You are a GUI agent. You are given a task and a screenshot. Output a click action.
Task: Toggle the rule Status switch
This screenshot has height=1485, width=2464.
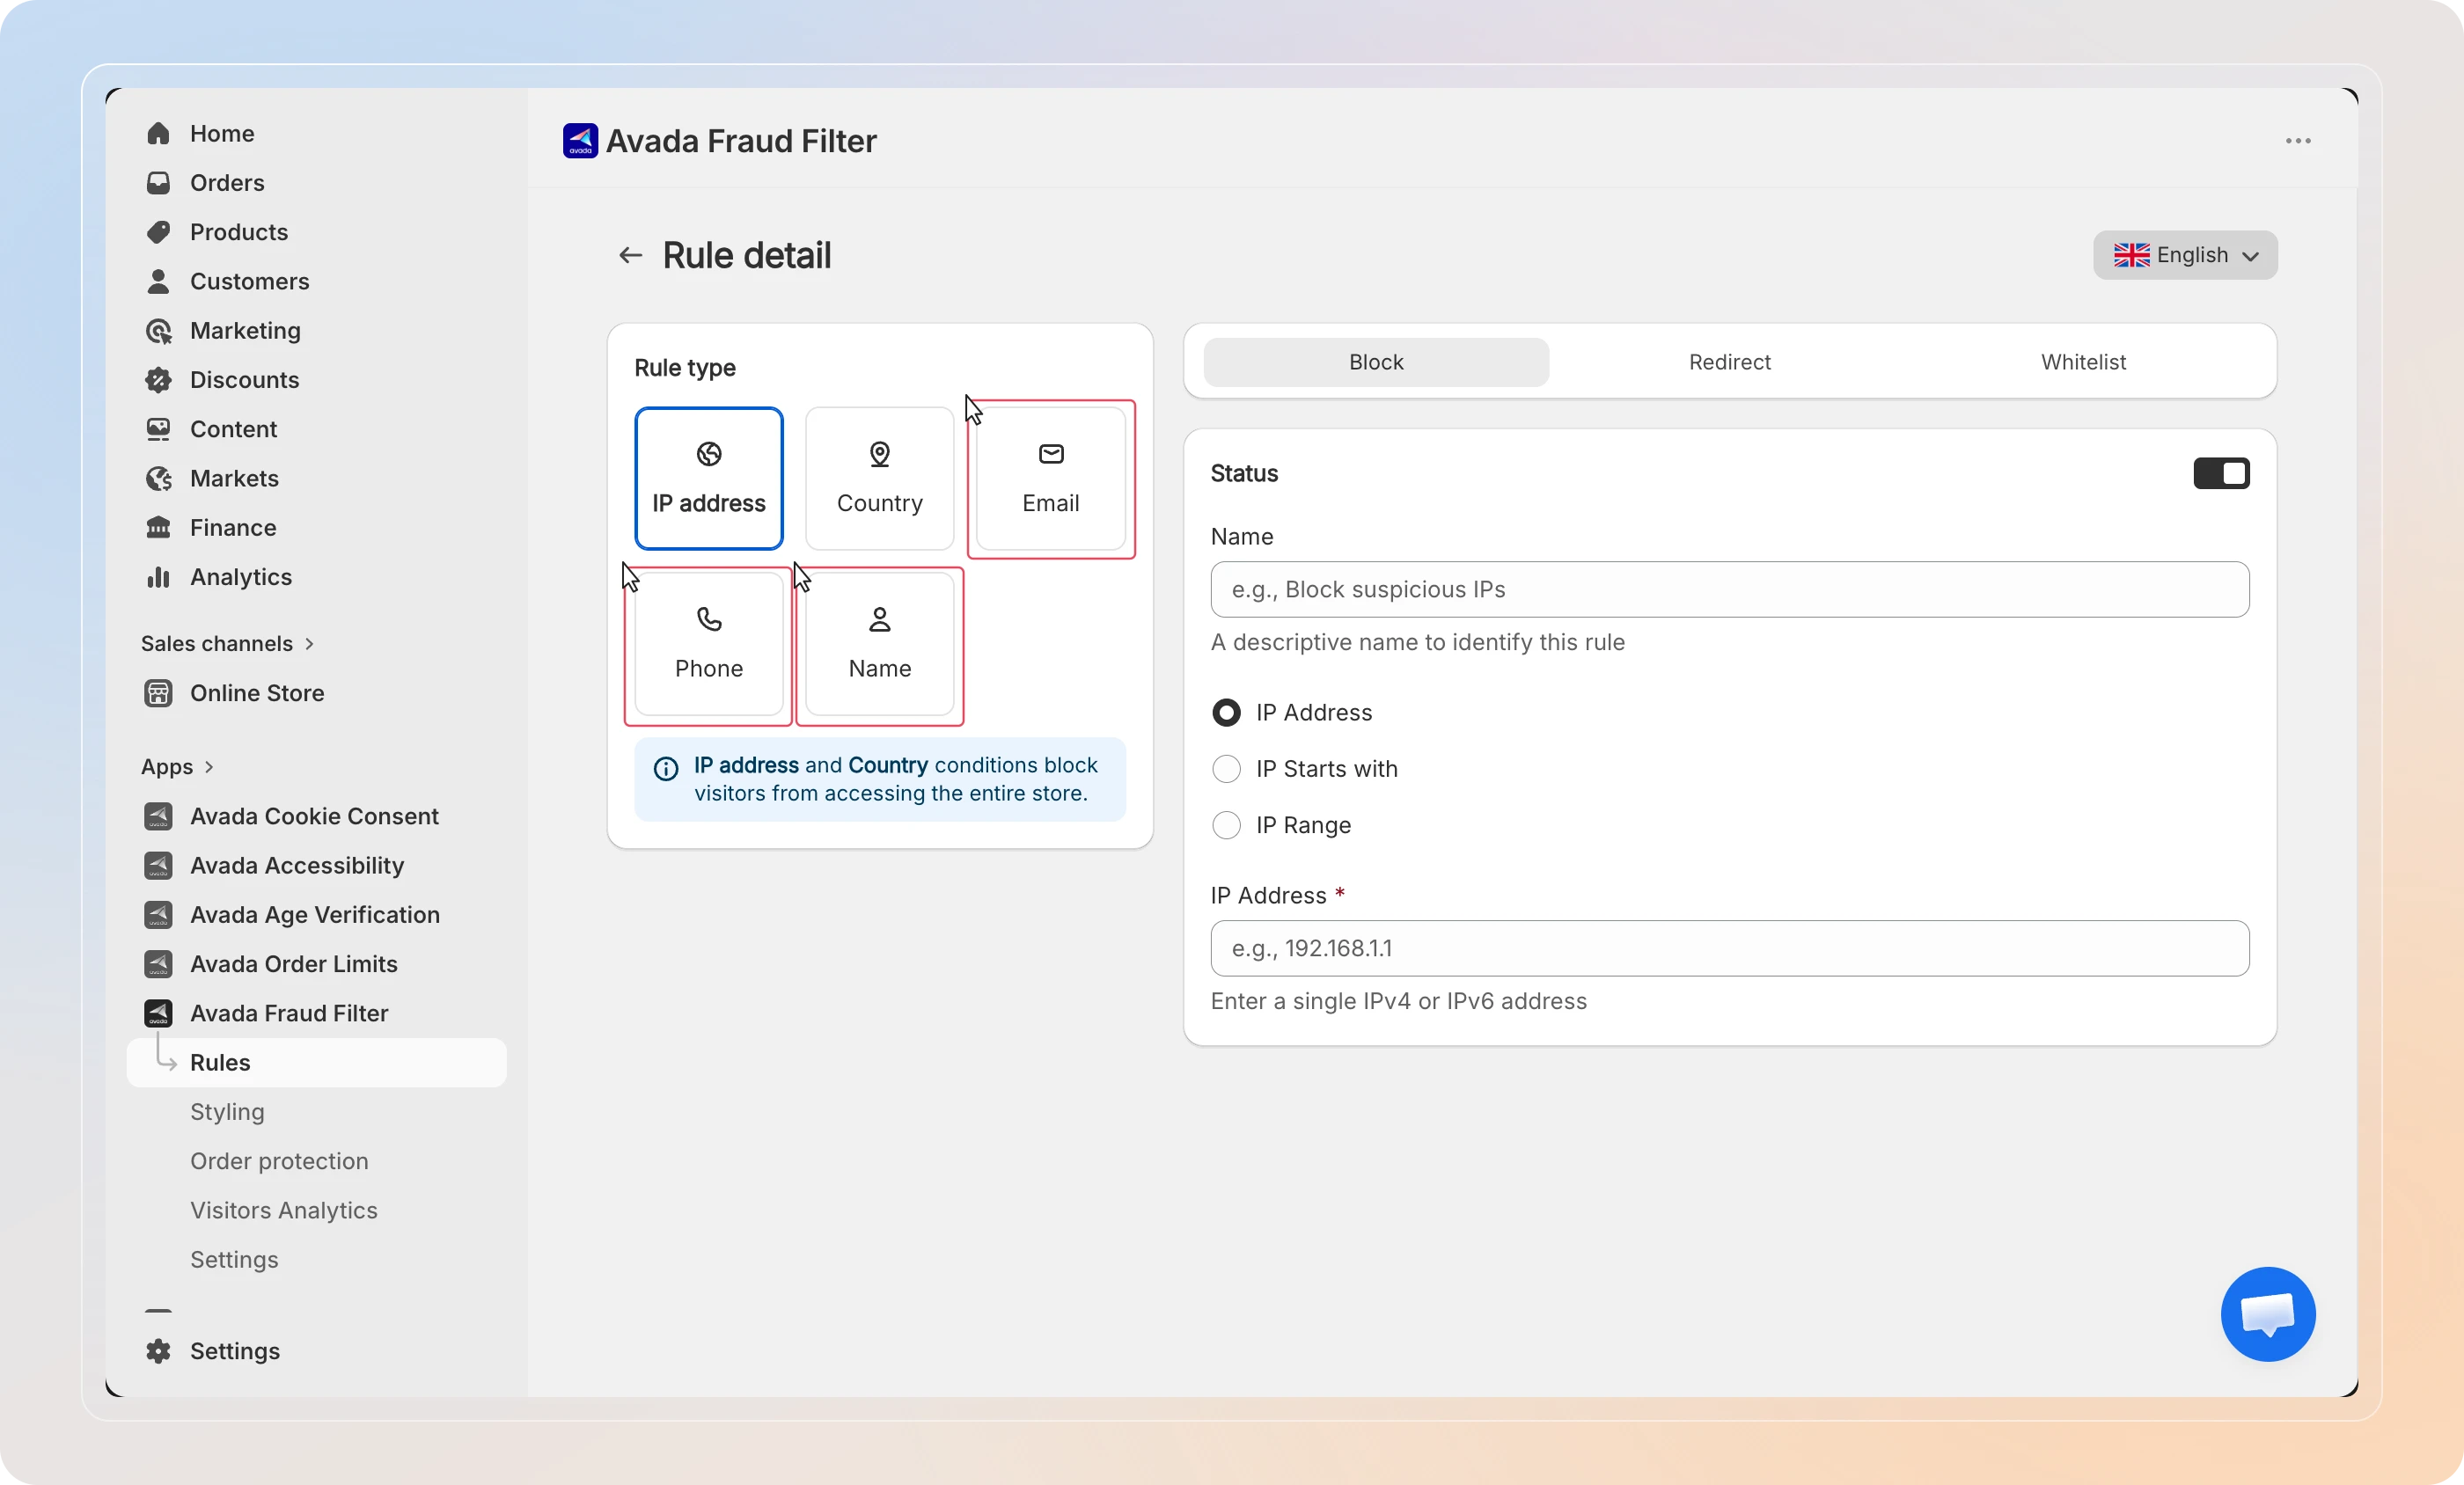tap(2221, 473)
